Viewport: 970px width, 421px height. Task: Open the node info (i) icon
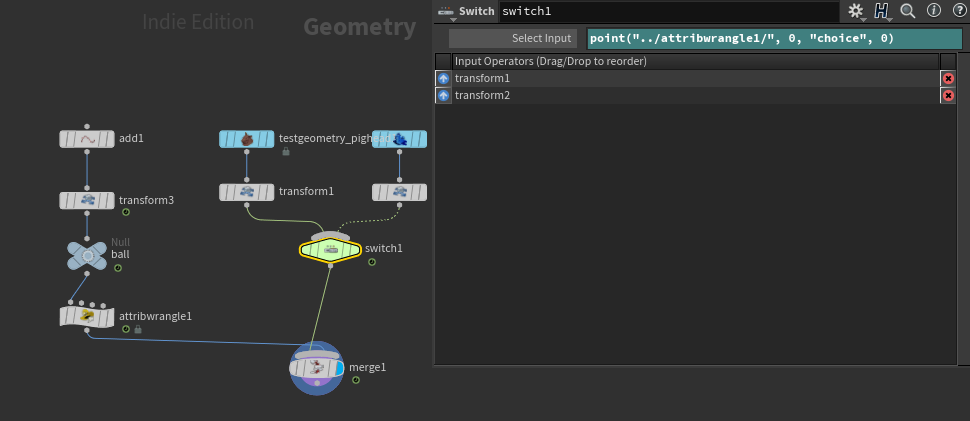(934, 11)
